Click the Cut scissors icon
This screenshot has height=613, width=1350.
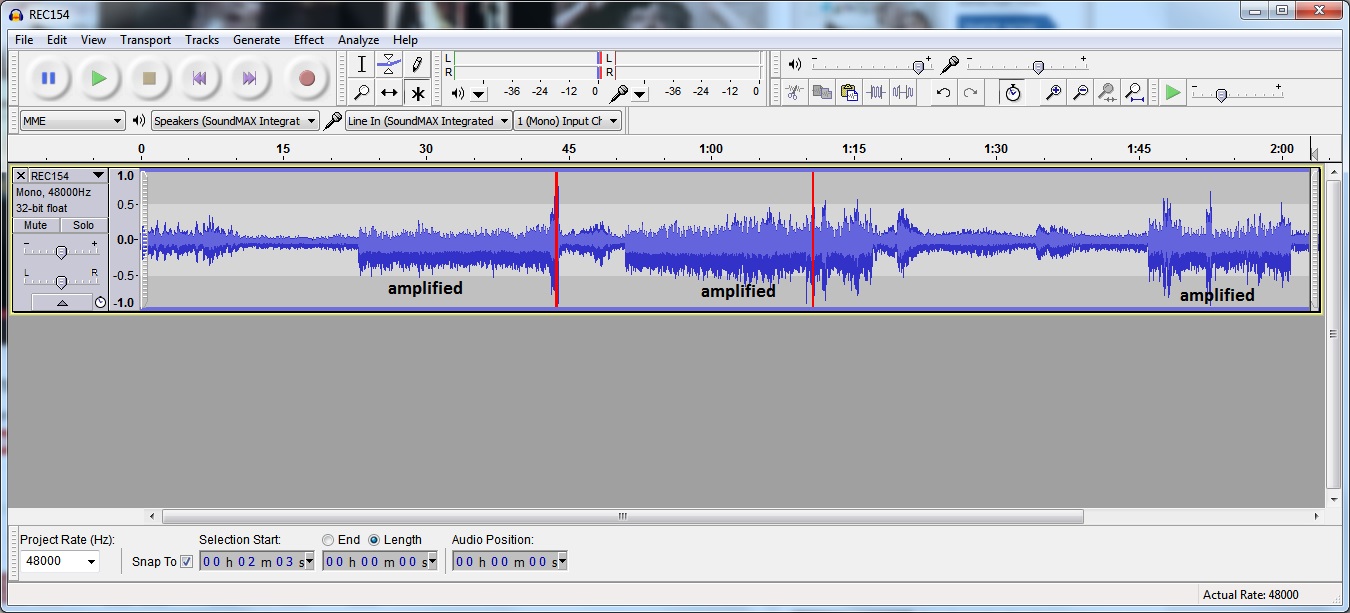click(x=794, y=93)
